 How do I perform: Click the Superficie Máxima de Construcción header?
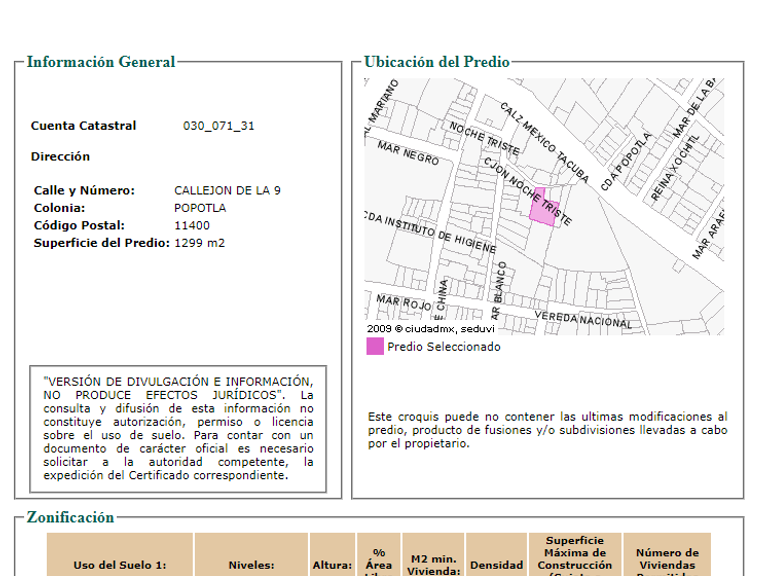575,557
